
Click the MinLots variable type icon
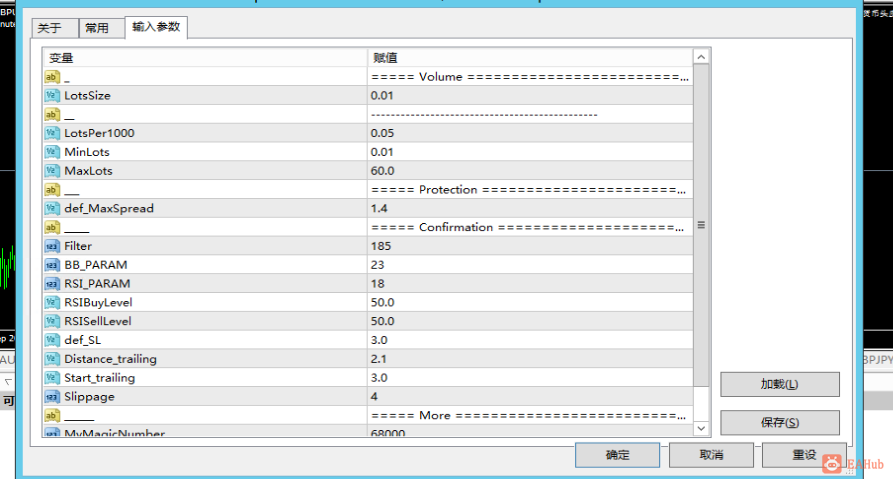52,152
